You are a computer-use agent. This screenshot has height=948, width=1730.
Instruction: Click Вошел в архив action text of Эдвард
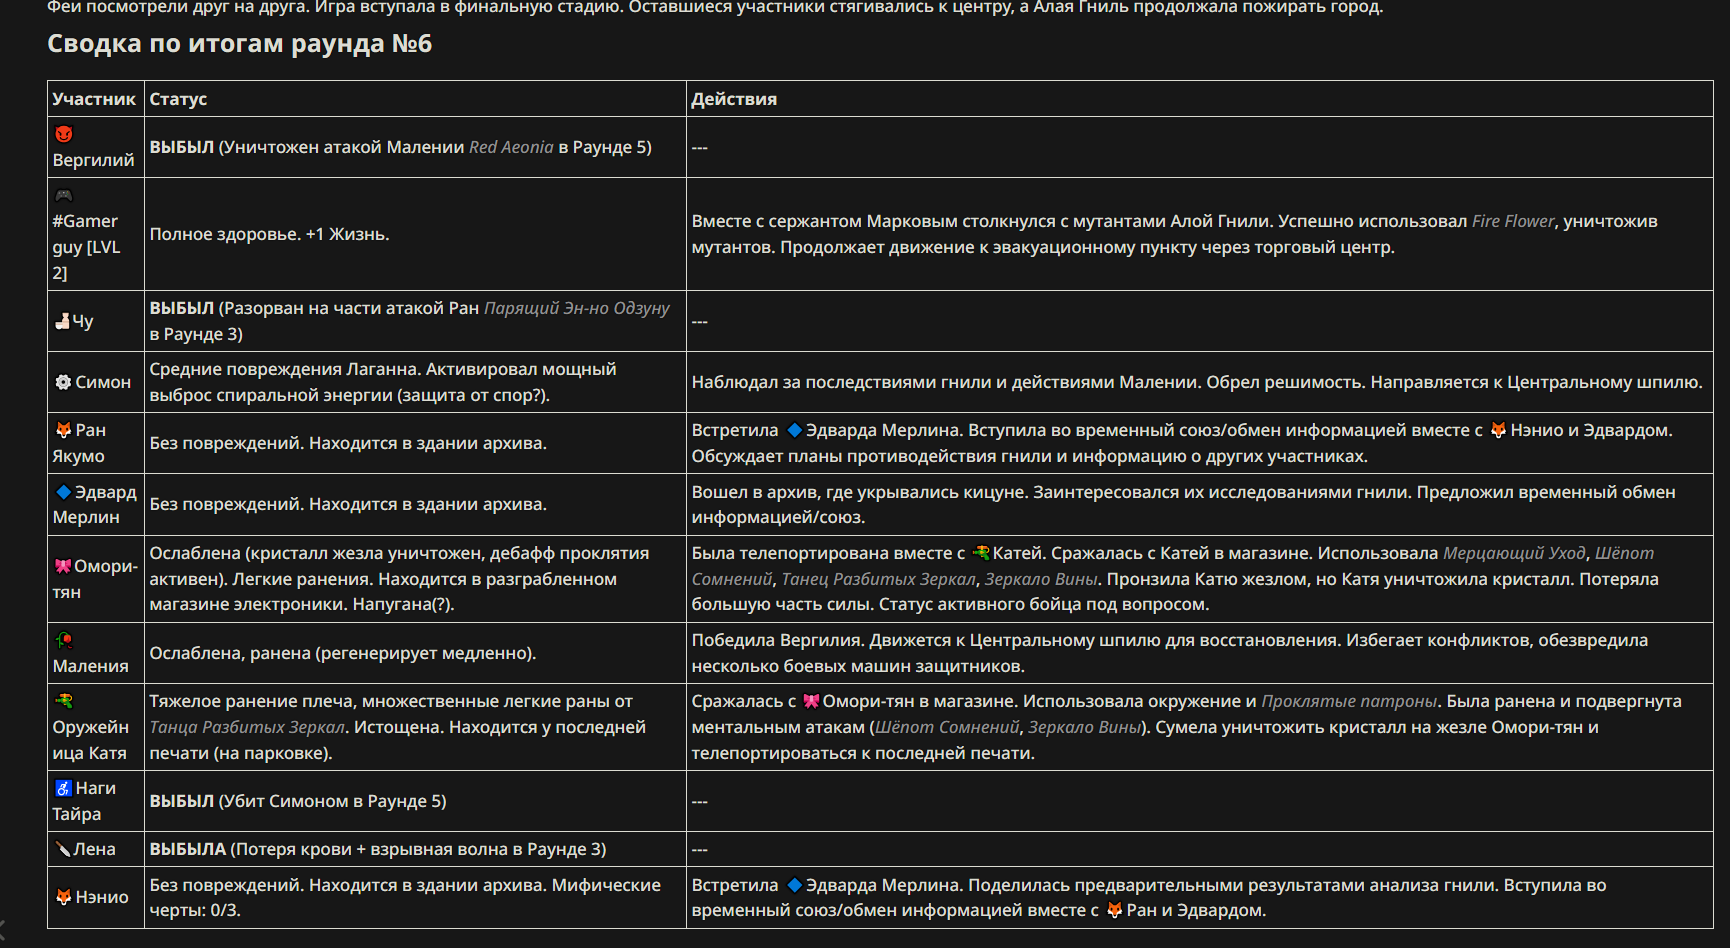[1184, 504]
